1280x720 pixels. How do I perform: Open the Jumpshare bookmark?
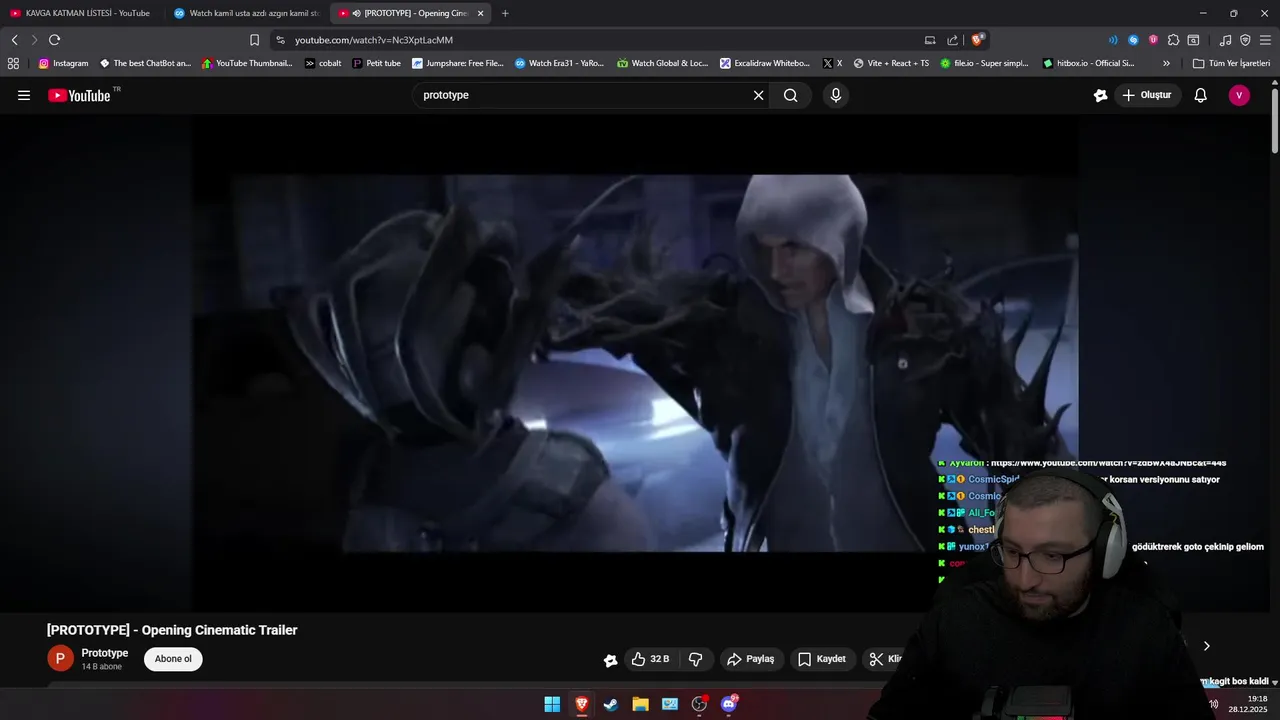(458, 63)
